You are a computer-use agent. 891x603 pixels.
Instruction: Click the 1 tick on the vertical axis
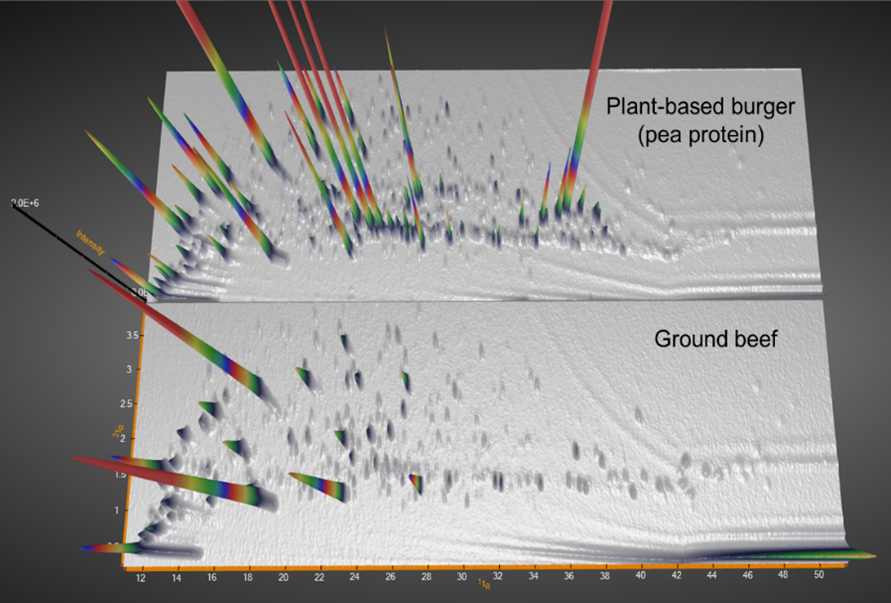click(x=117, y=510)
